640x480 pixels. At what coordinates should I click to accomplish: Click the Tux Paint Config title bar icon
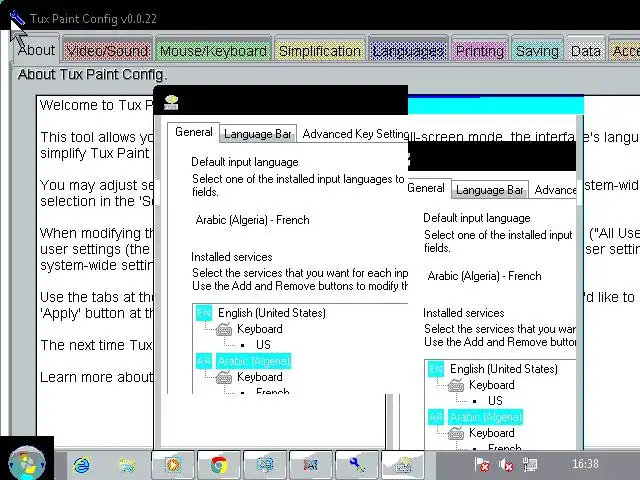click(x=17, y=18)
